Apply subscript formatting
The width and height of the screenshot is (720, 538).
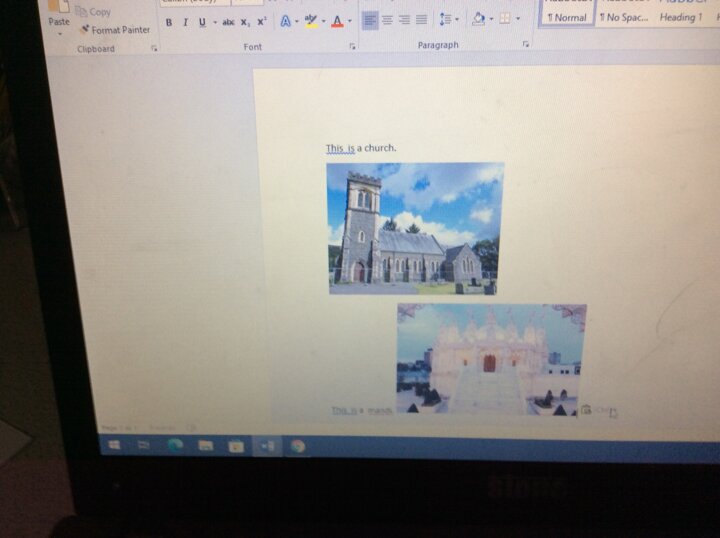point(245,22)
